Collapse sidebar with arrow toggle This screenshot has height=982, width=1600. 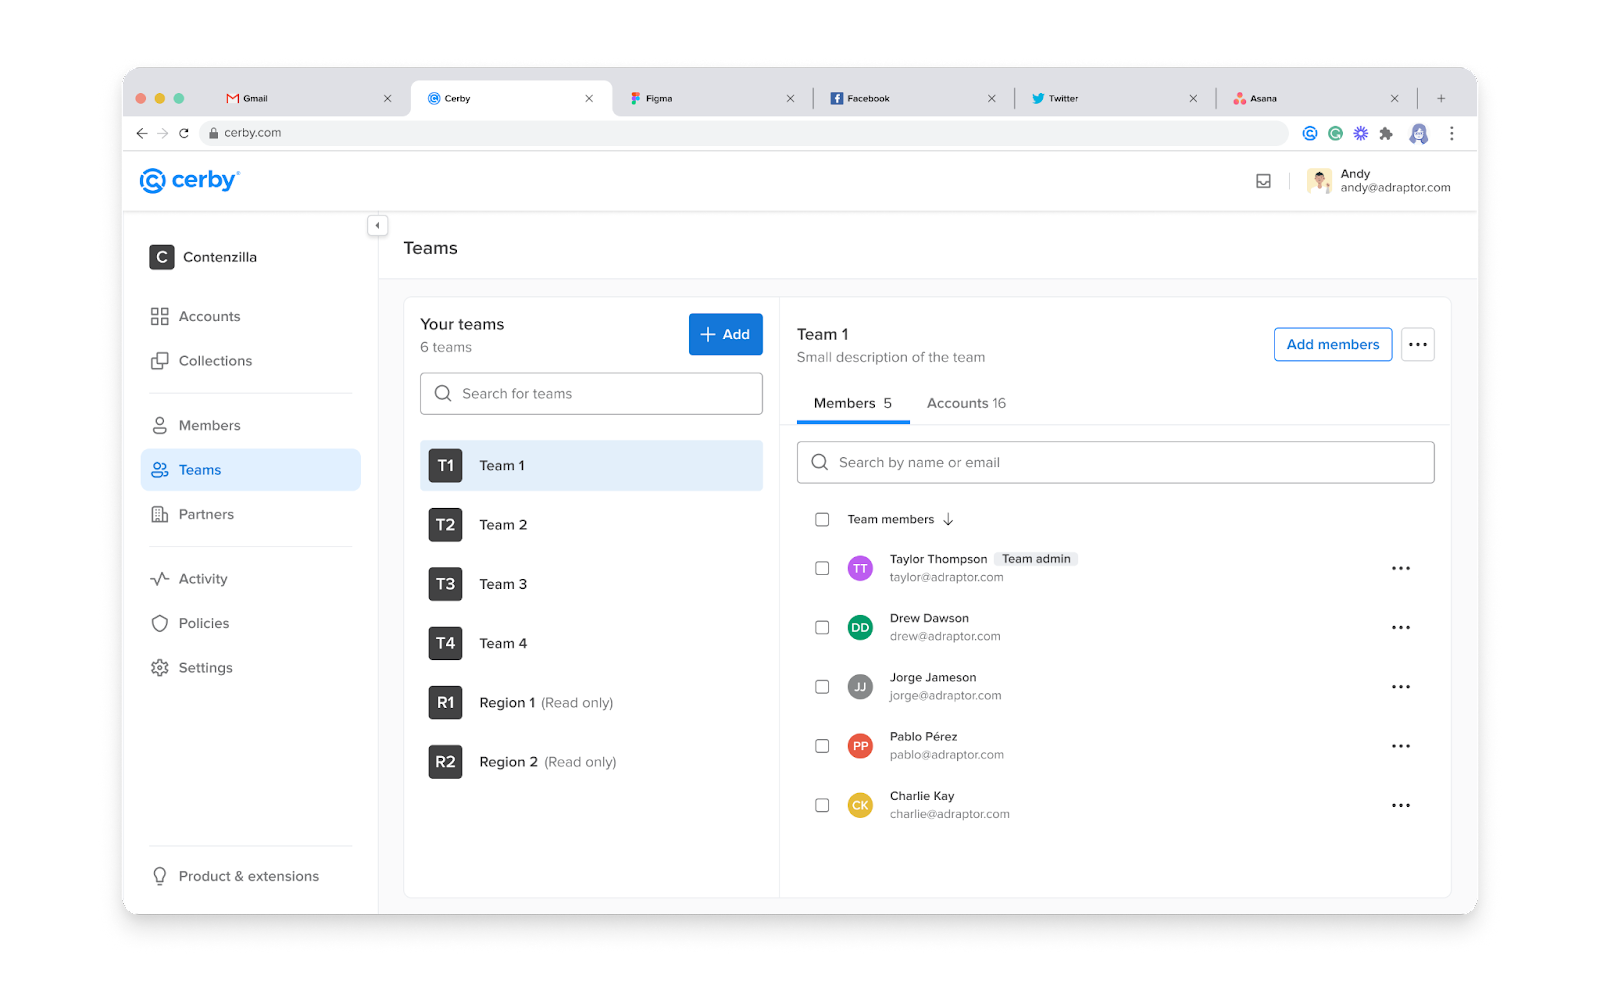377,226
